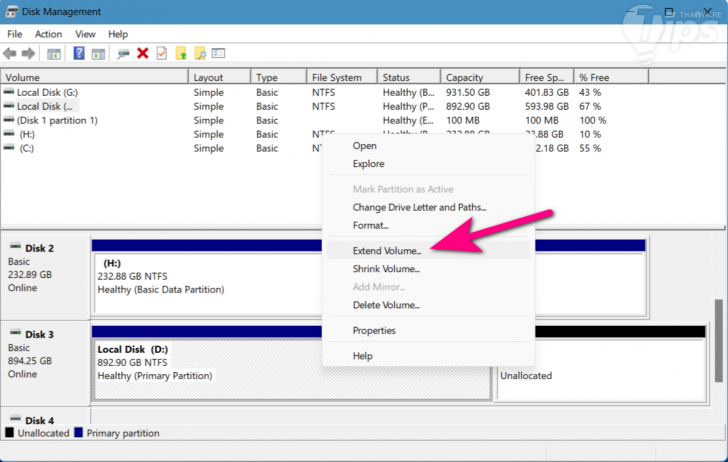Select the Local Disk (D:) partition block

pos(208,370)
